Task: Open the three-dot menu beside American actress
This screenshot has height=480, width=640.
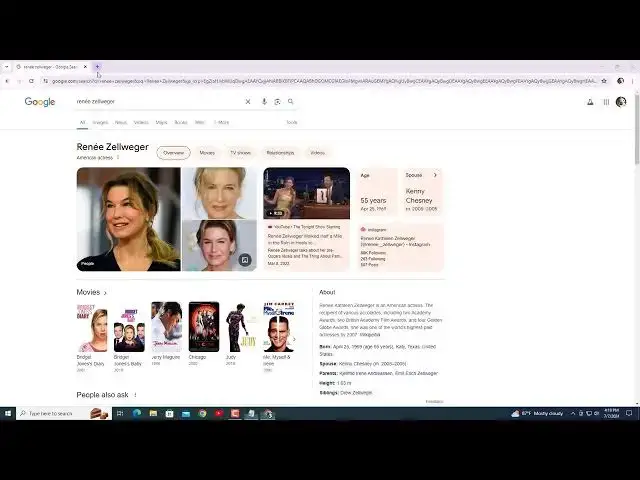Action: (118, 158)
